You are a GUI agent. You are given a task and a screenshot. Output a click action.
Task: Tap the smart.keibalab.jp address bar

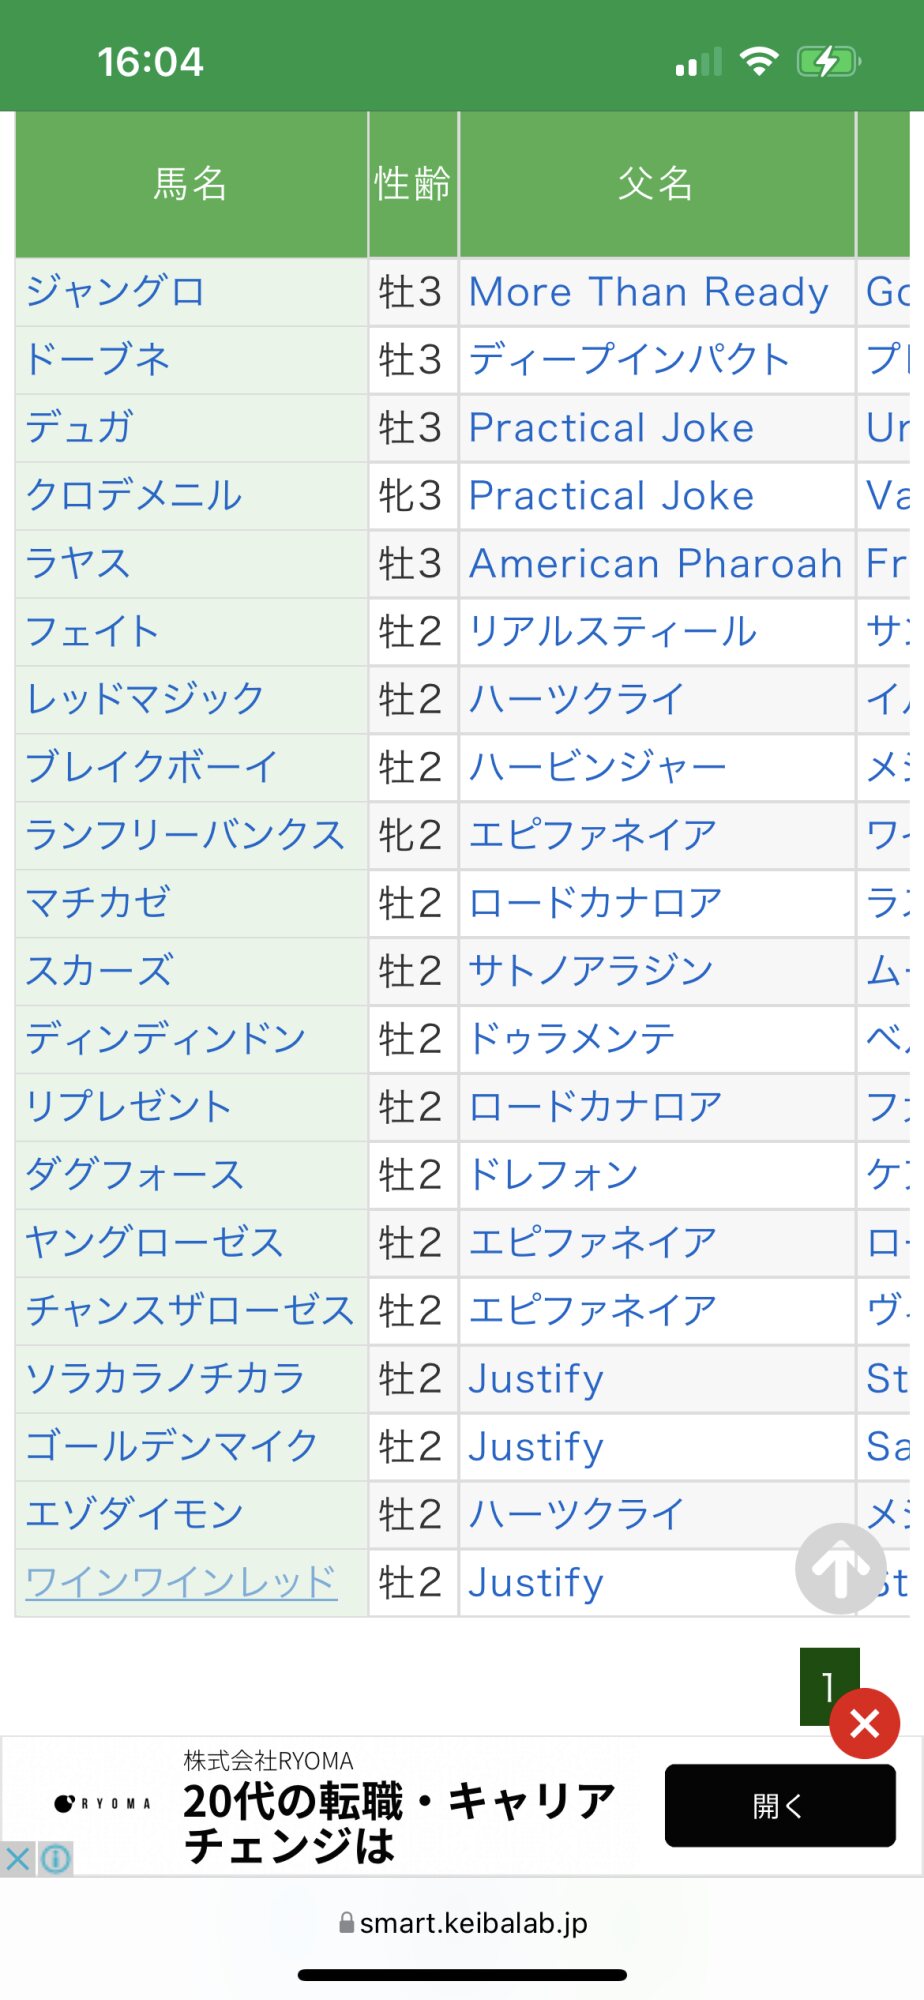[463, 1923]
